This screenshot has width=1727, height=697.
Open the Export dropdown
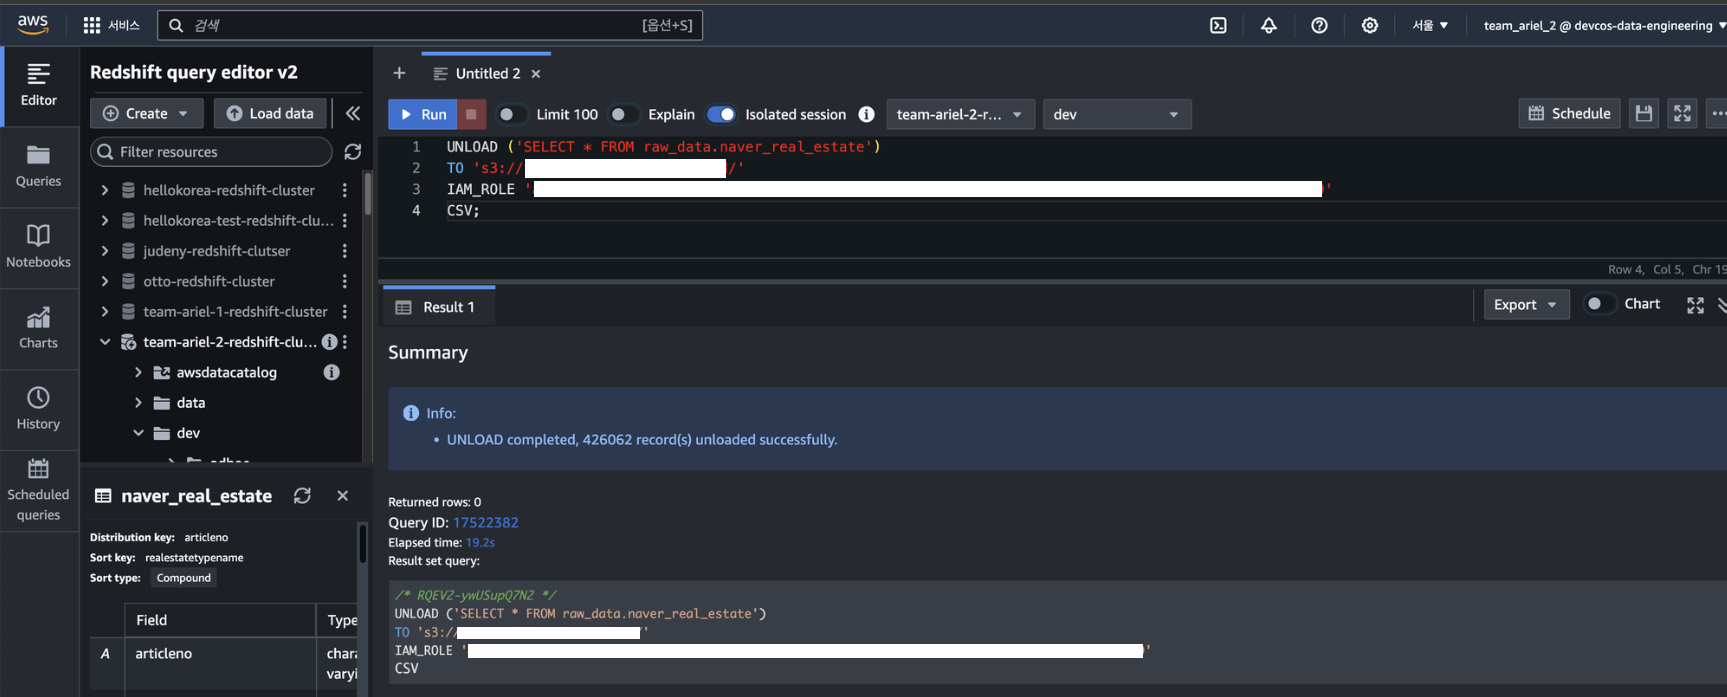1526,305
